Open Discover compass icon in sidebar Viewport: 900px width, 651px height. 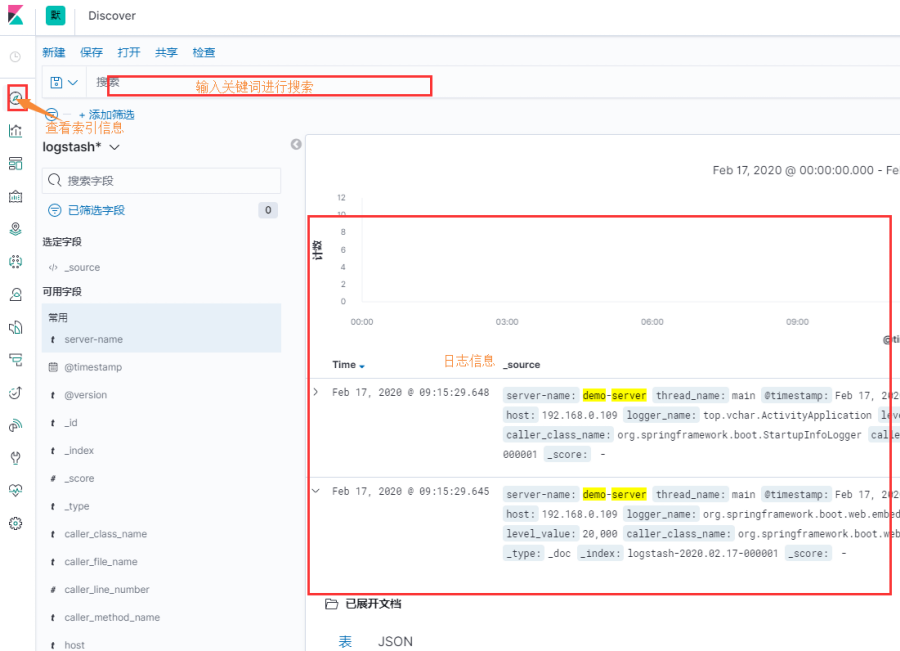[16, 98]
